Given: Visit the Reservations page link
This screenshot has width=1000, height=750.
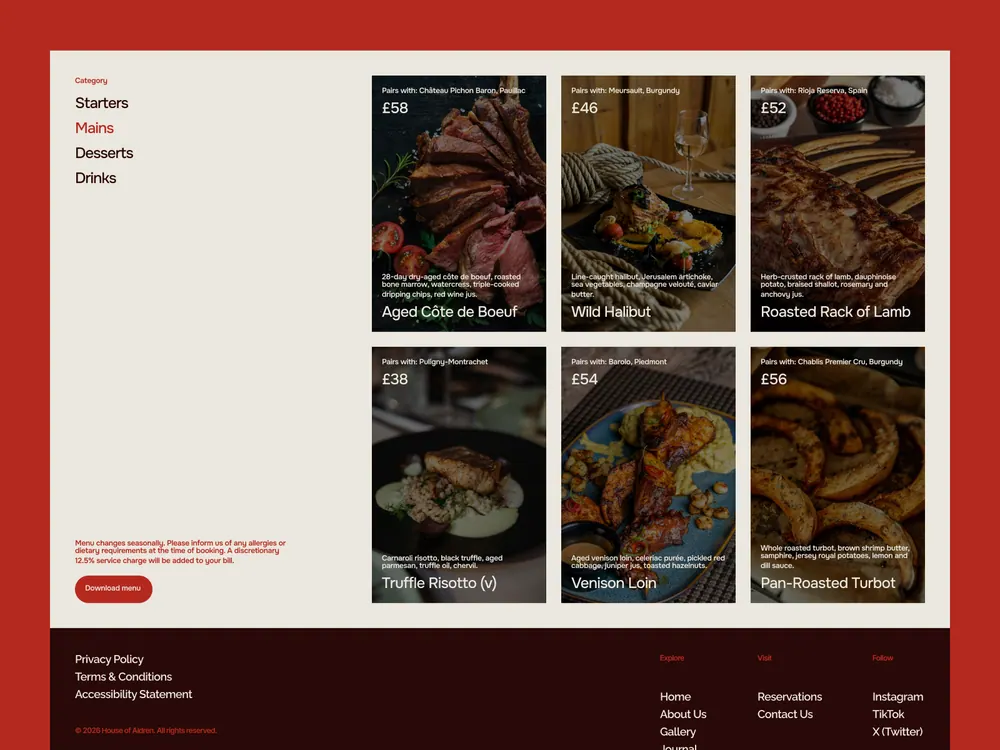Looking at the screenshot, I should [x=790, y=696].
